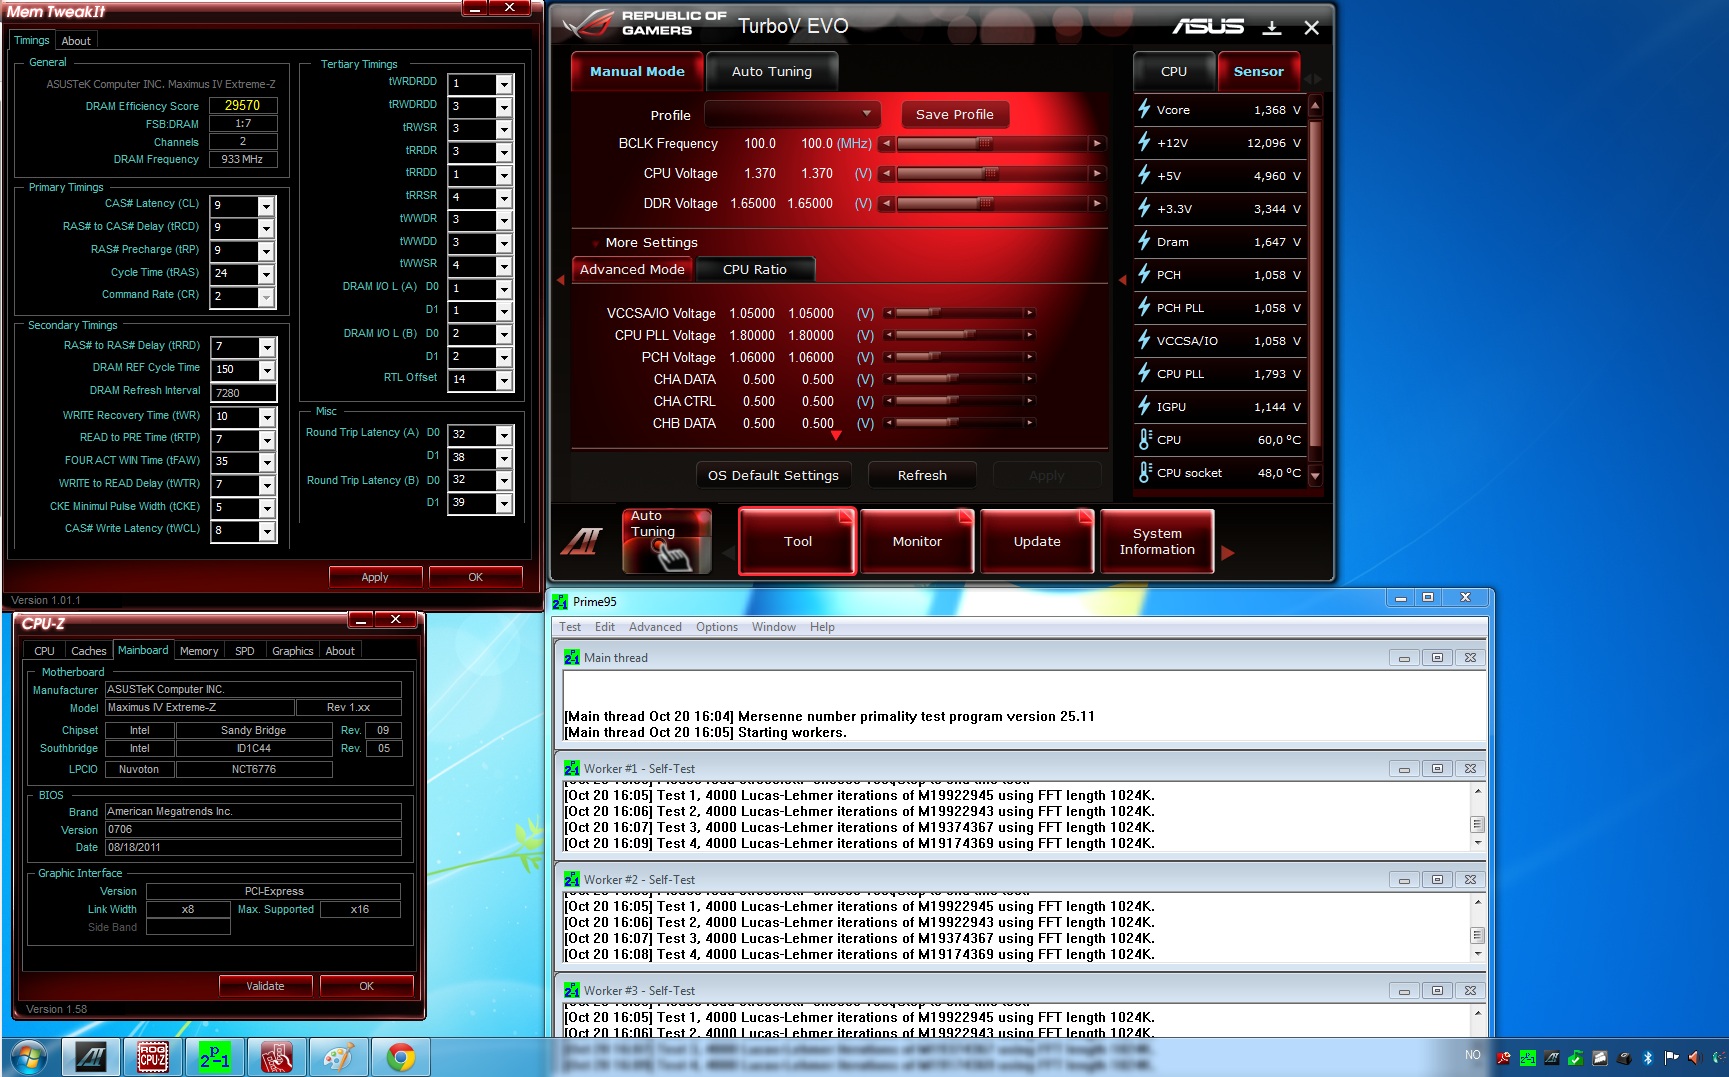Open AI Suite from the taskbar
This screenshot has height=1077, width=1729.
coord(91,1057)
